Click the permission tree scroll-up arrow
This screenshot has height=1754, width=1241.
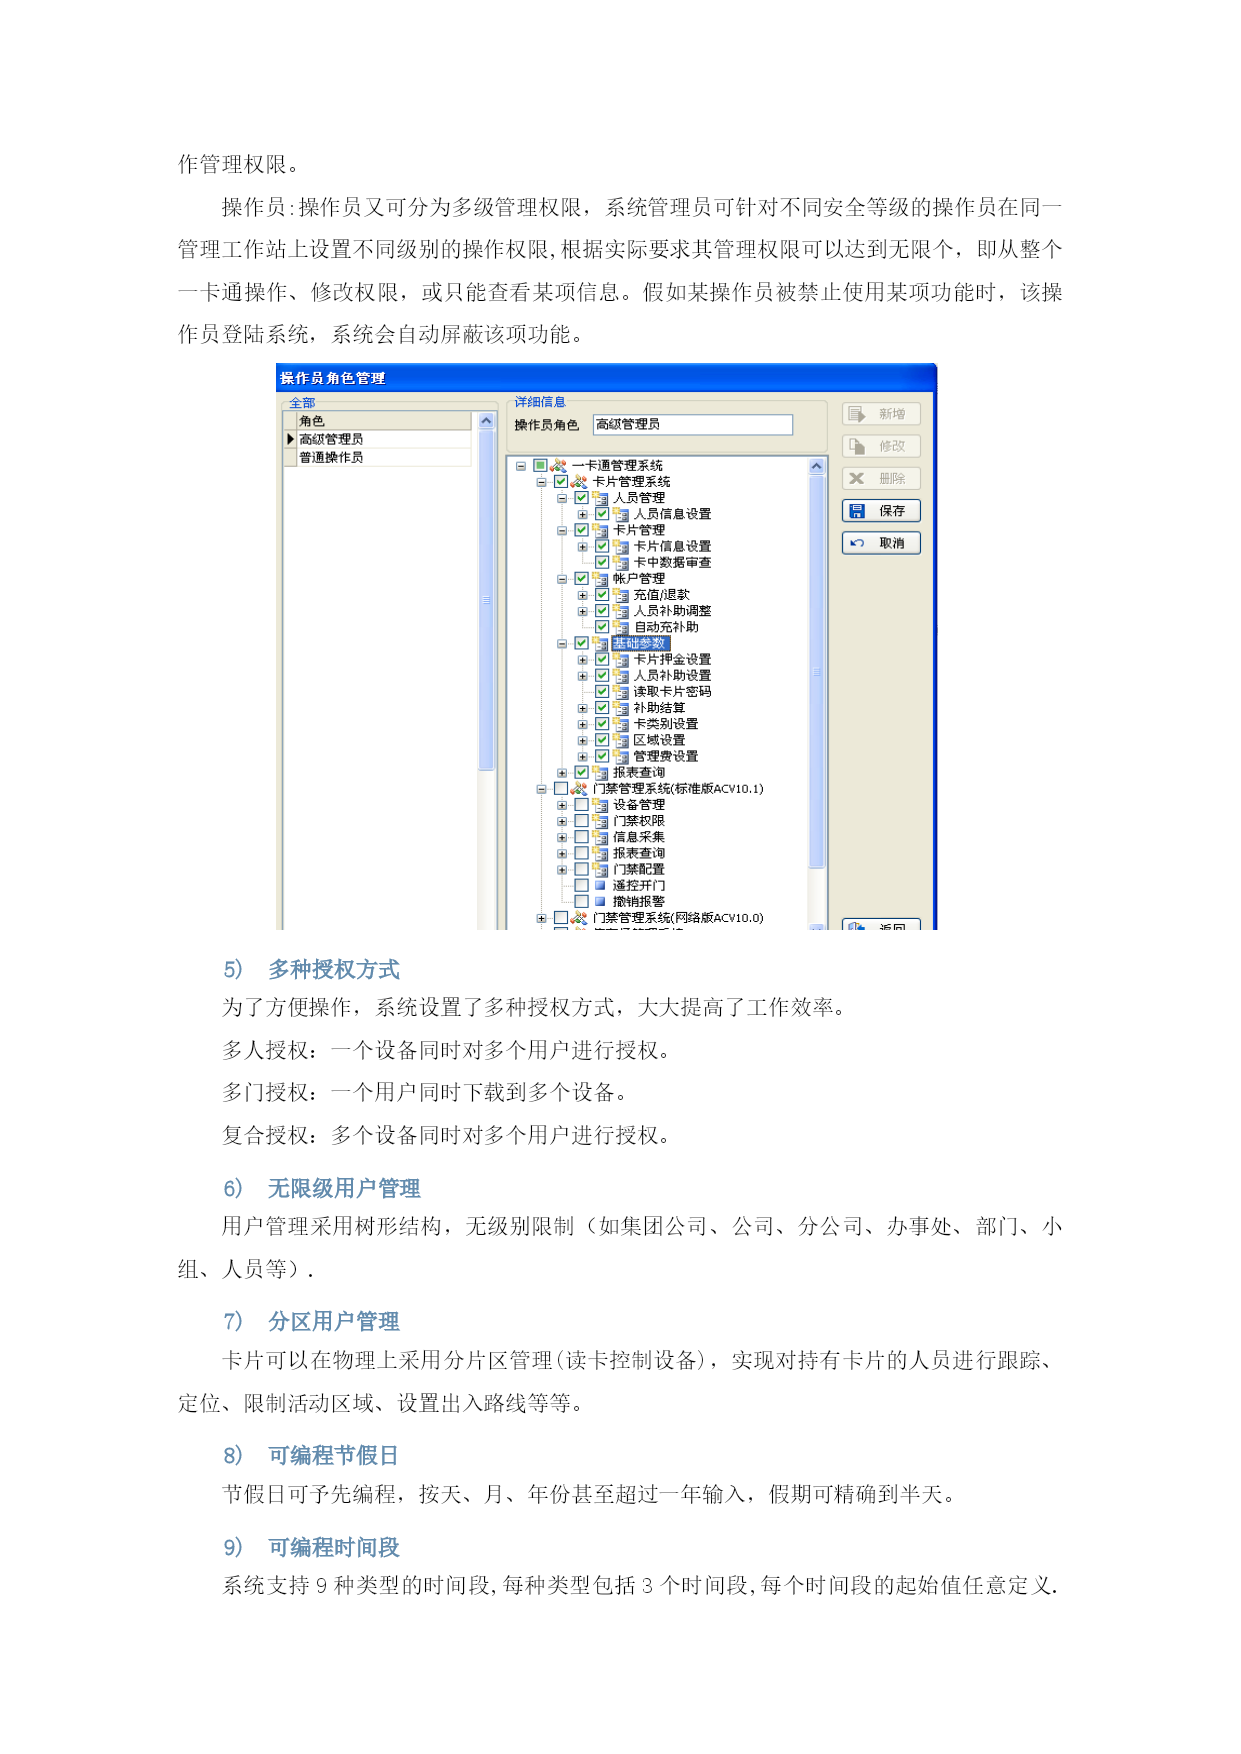[816, 466]
